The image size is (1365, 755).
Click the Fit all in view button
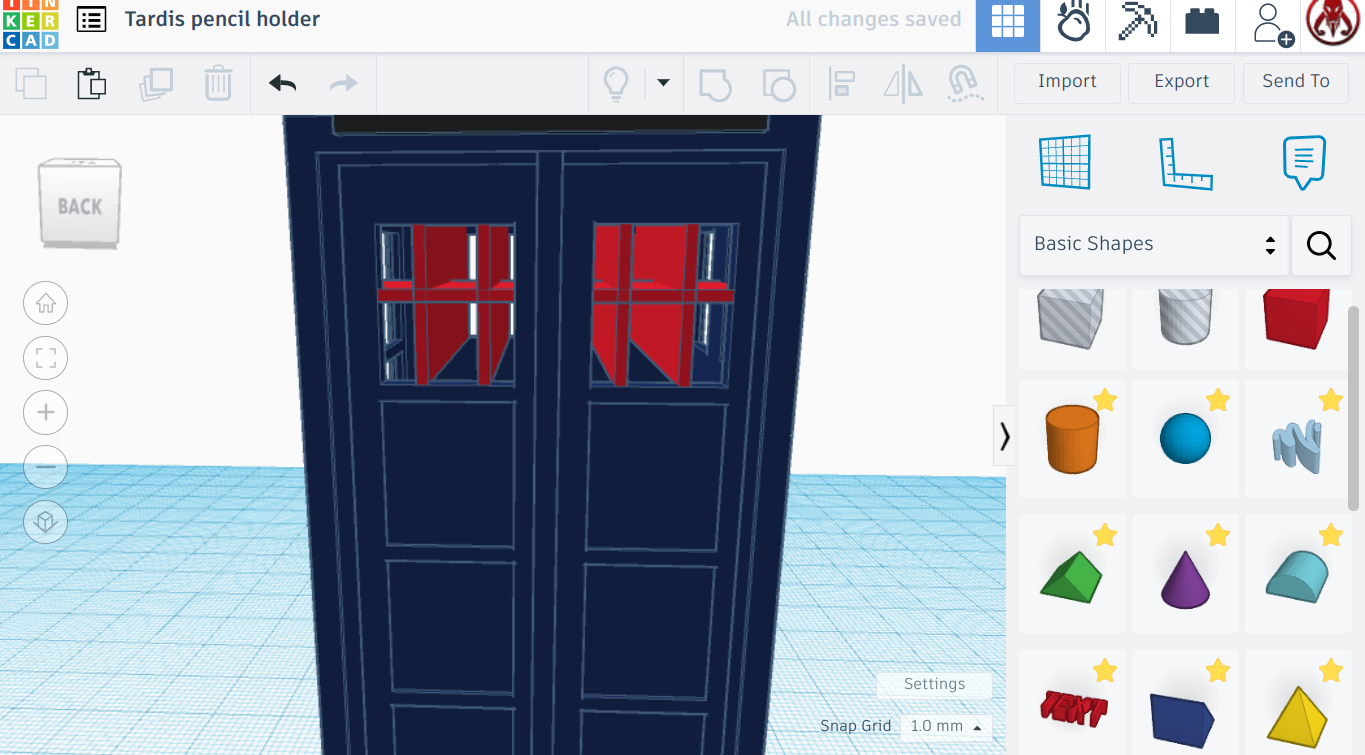(45, 358)
